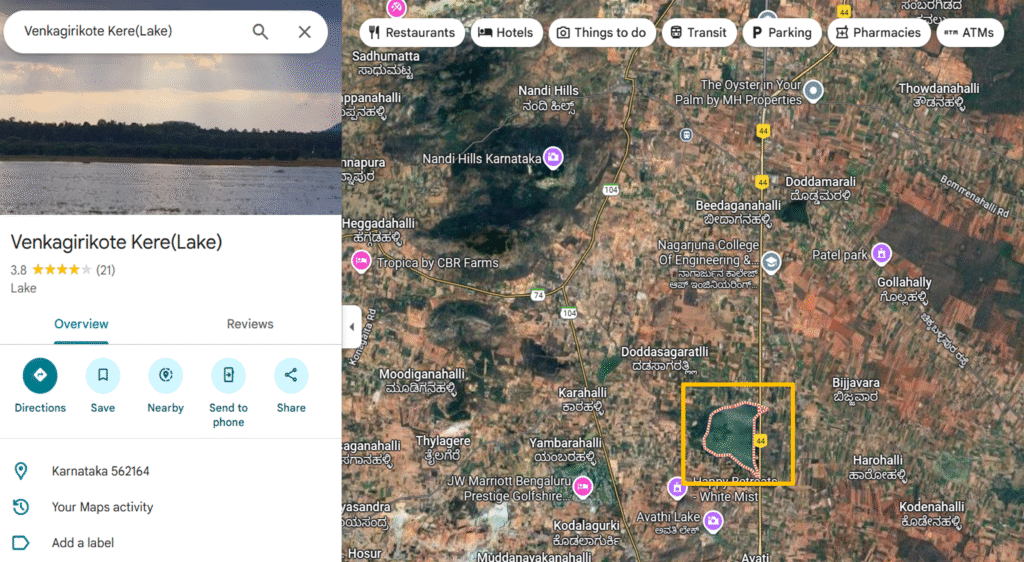Click Send to phone icon
The height and width of the screenshot is (562, 1024).
coord(228,376)
